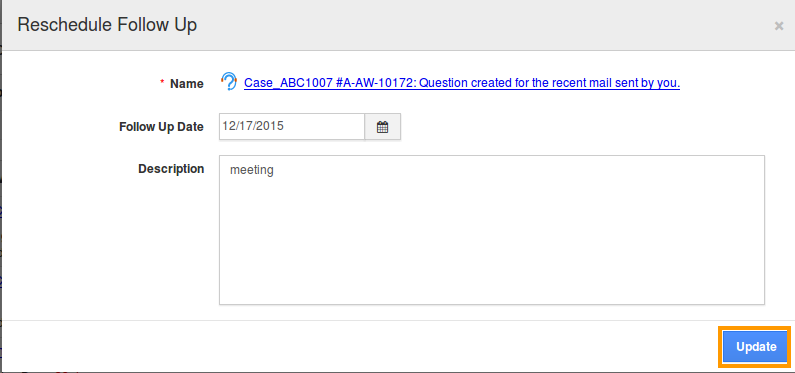This screenshot has width=795, height=373.
Task: Close the Reschedule Follow Up dialog
Action: point(779,26)
